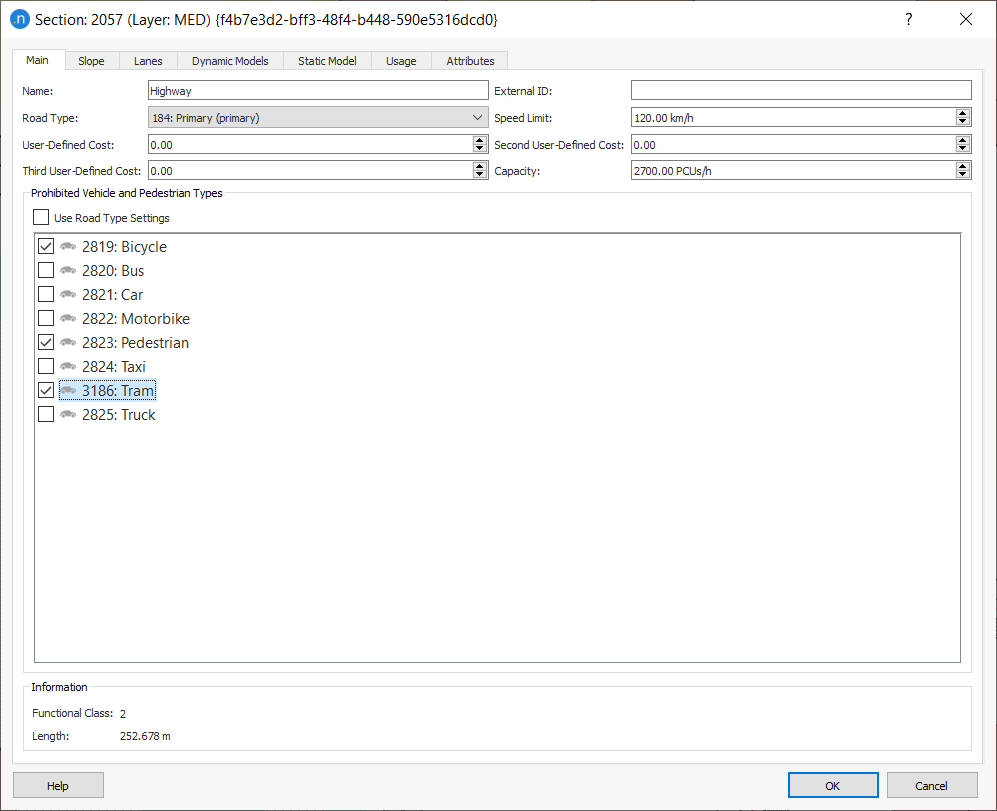This screenshot has width=997, height=811.
Task: Click the vehicle icon beside 2819: Bicycle
Action: (67, 246)
